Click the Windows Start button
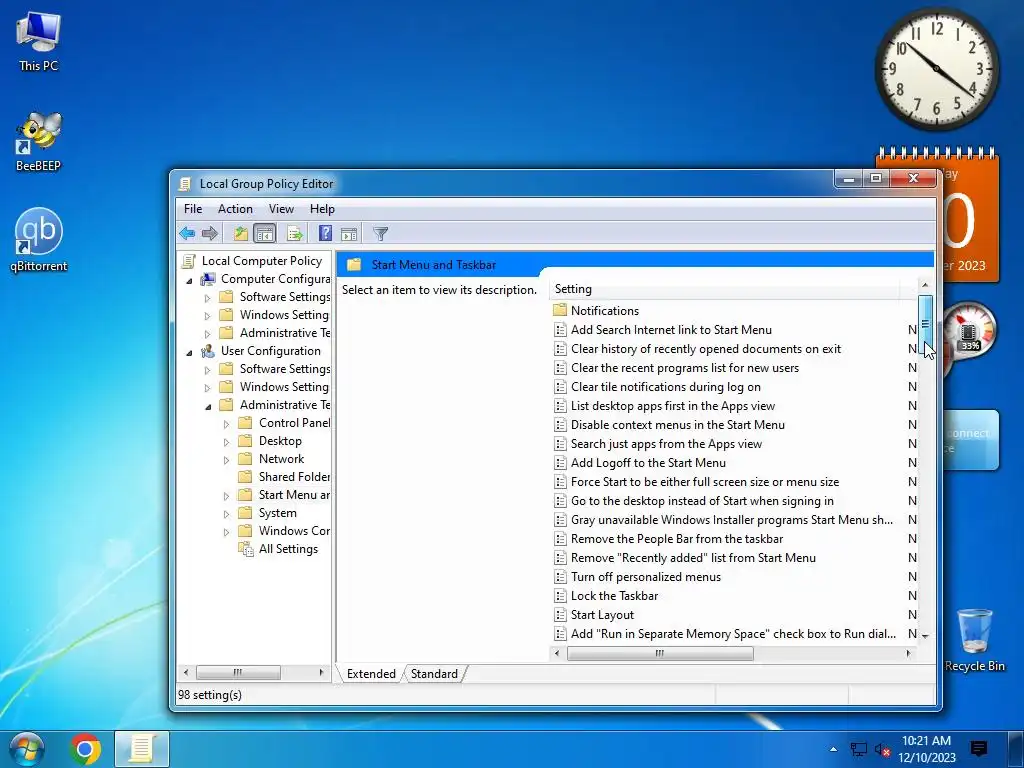 coord(26,749)
